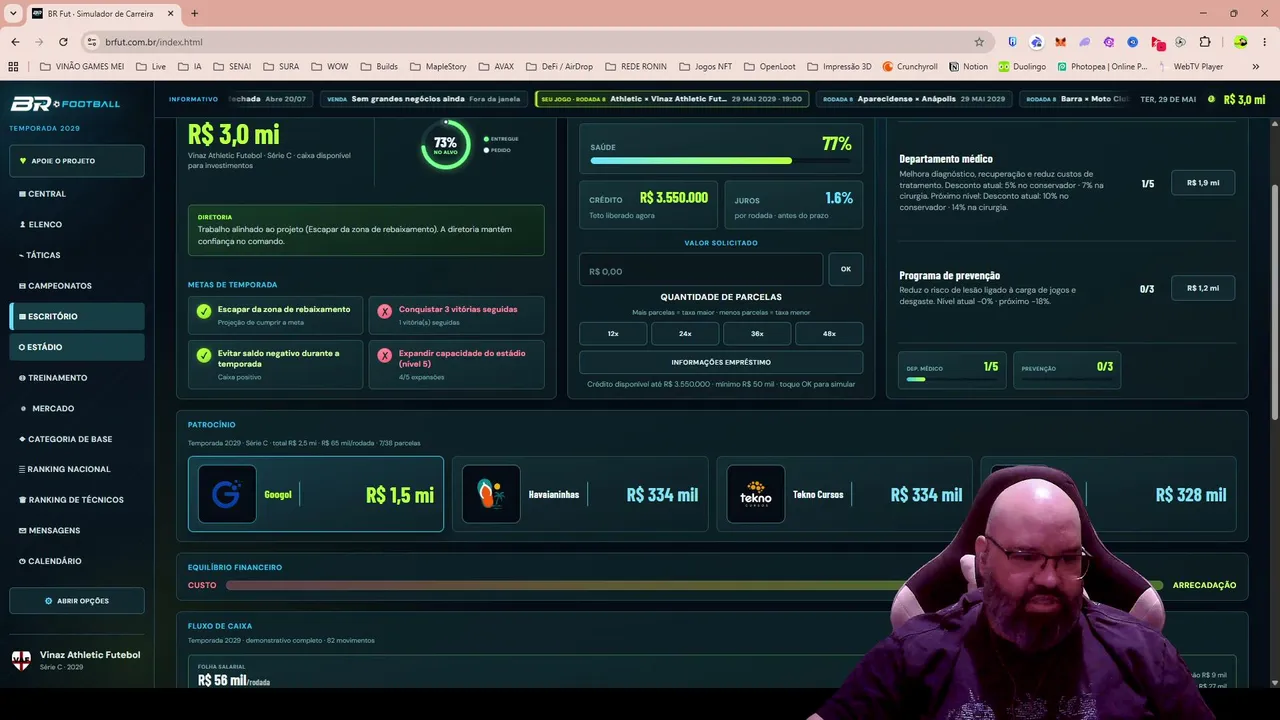Click the Apoie o Projeto button
The image size is (1280, 720).
[x=77, y=161]
